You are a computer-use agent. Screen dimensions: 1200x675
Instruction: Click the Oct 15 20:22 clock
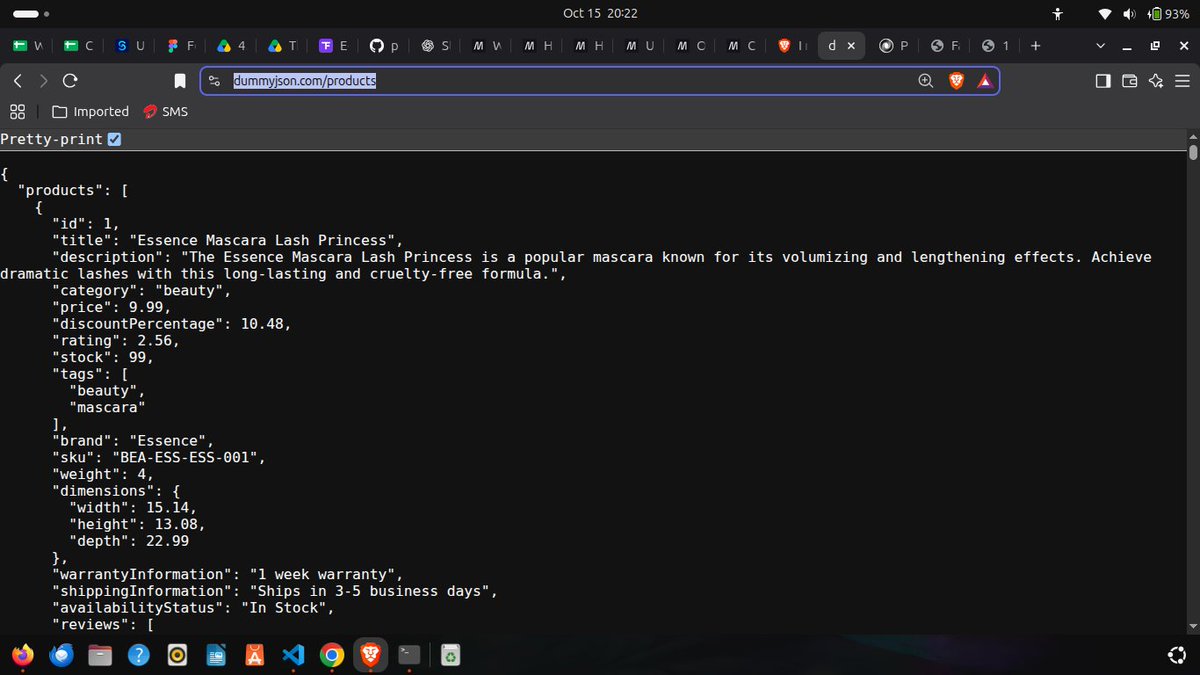(x=600, y=14)
